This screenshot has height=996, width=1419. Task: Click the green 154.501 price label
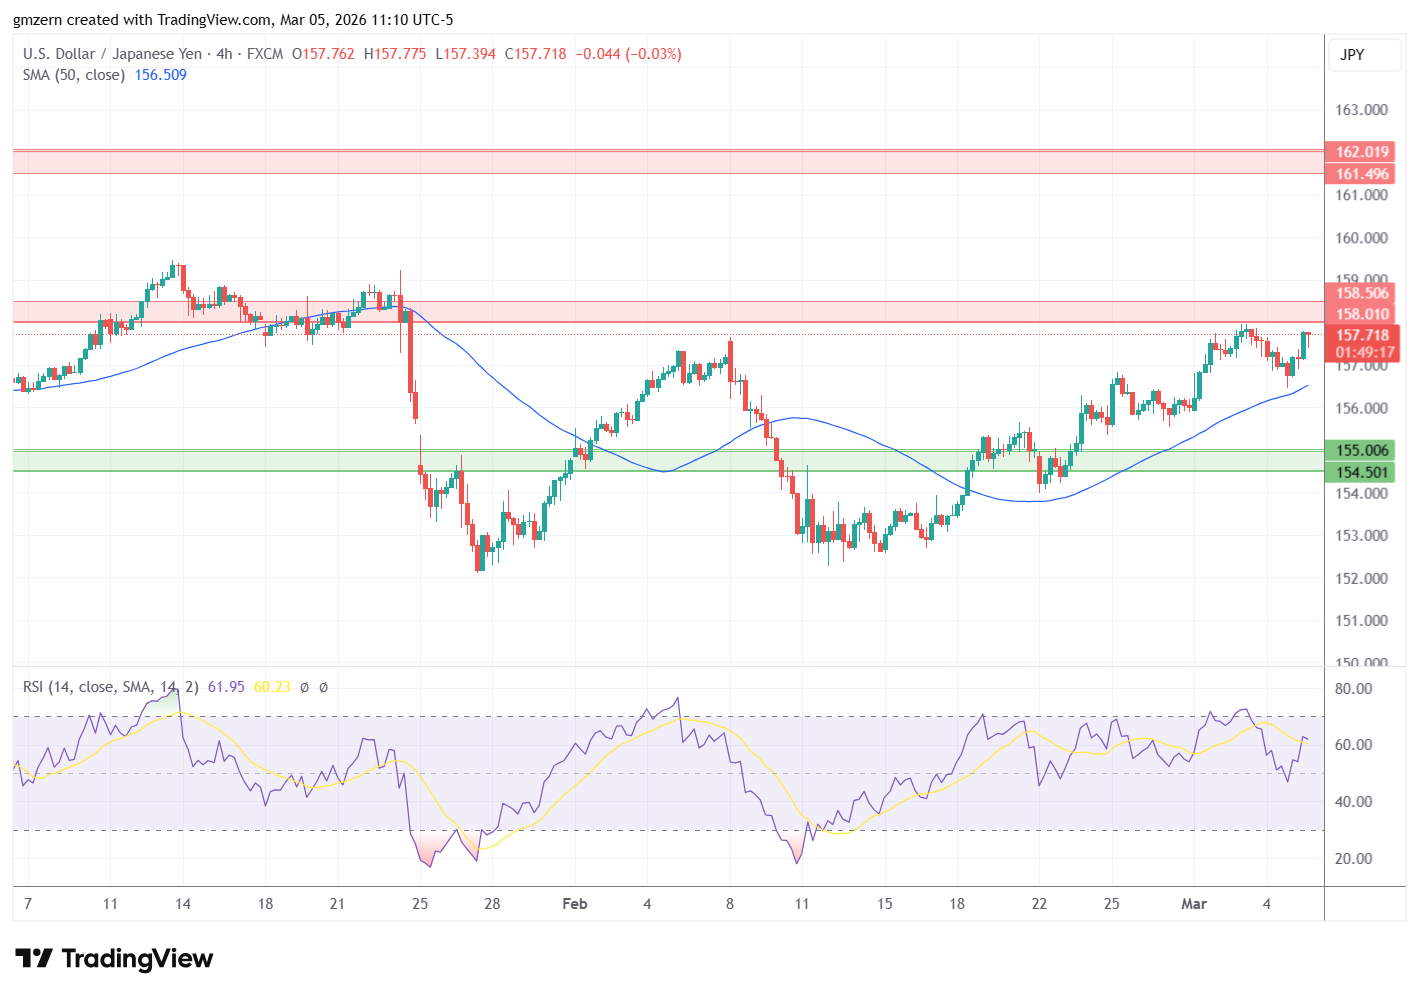pos(1362,472)
